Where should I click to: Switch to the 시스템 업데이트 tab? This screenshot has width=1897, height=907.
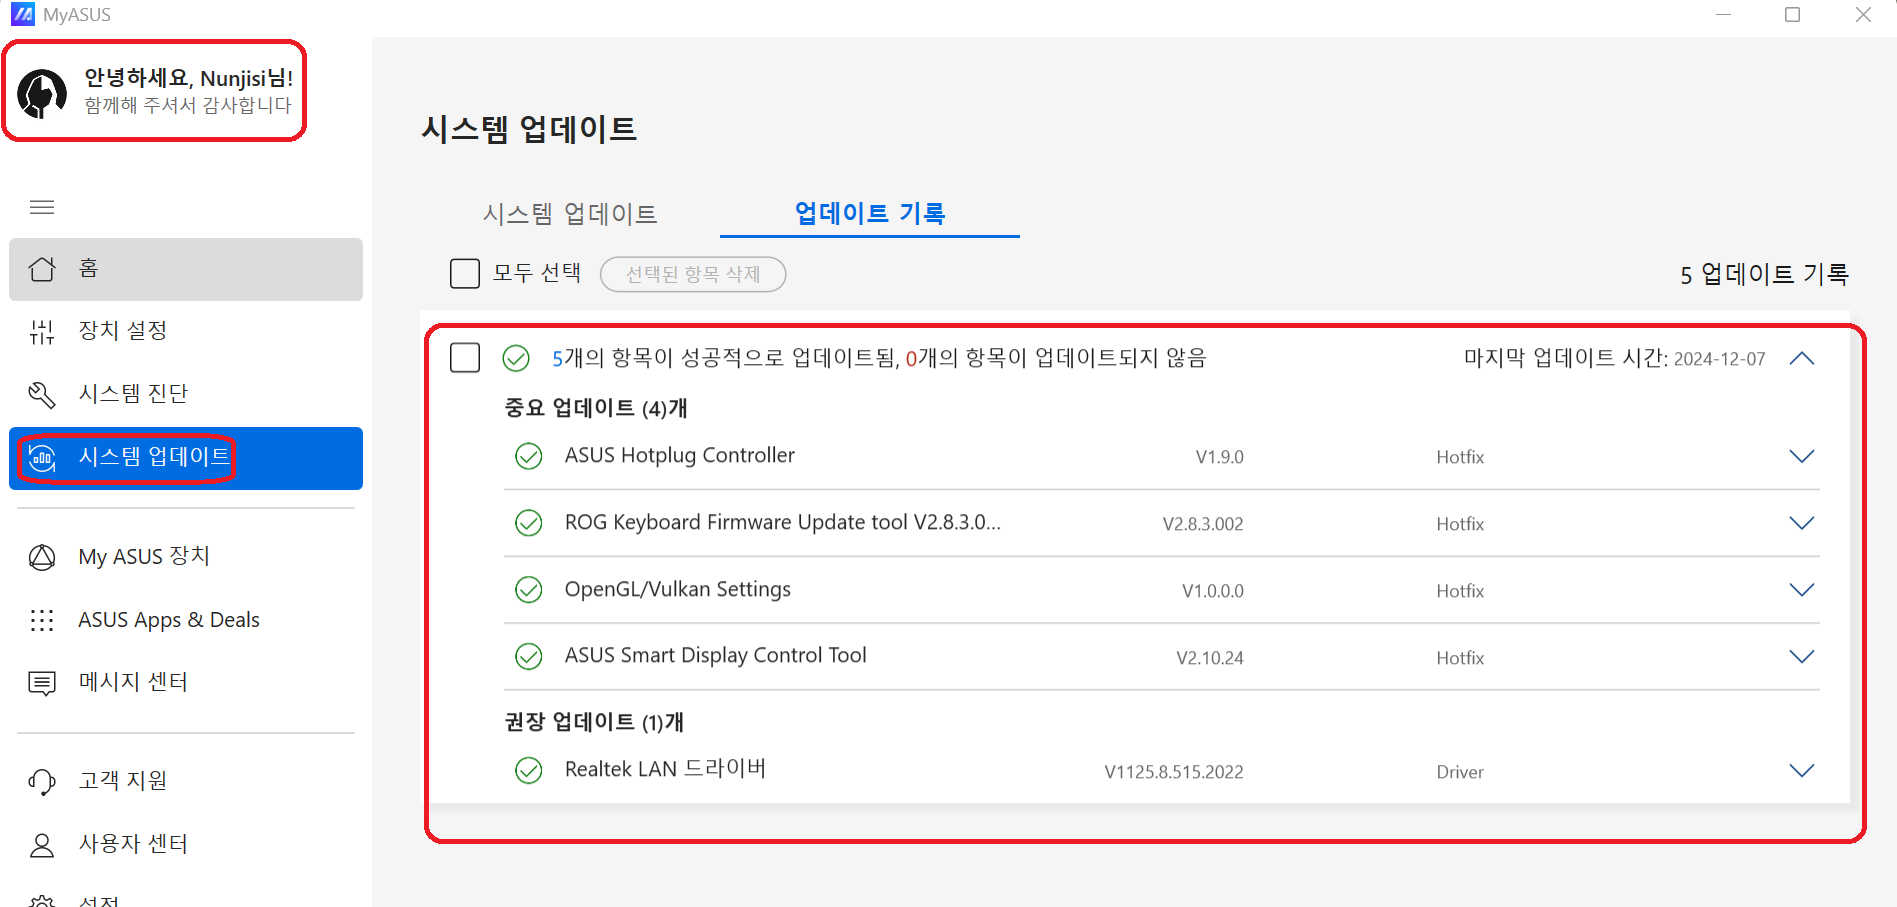[570, 214]
